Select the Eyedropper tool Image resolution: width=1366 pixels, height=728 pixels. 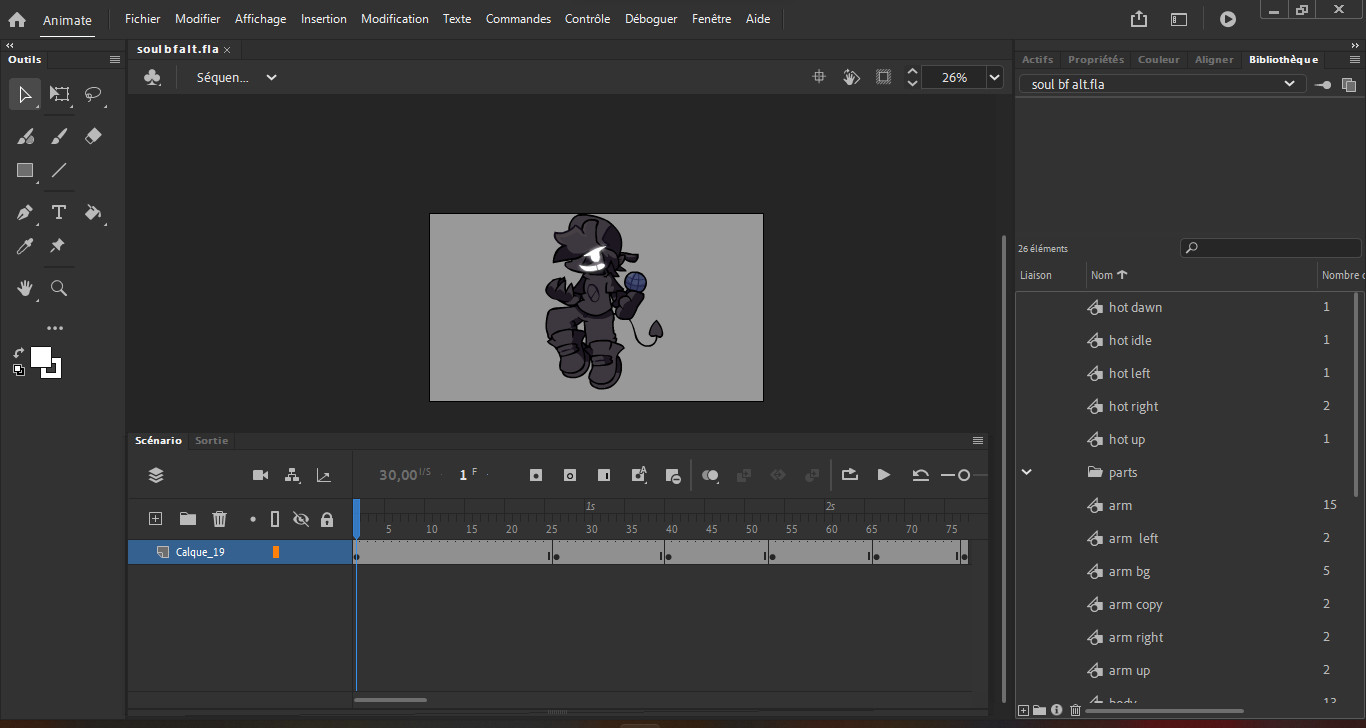[x=24, y=246]
